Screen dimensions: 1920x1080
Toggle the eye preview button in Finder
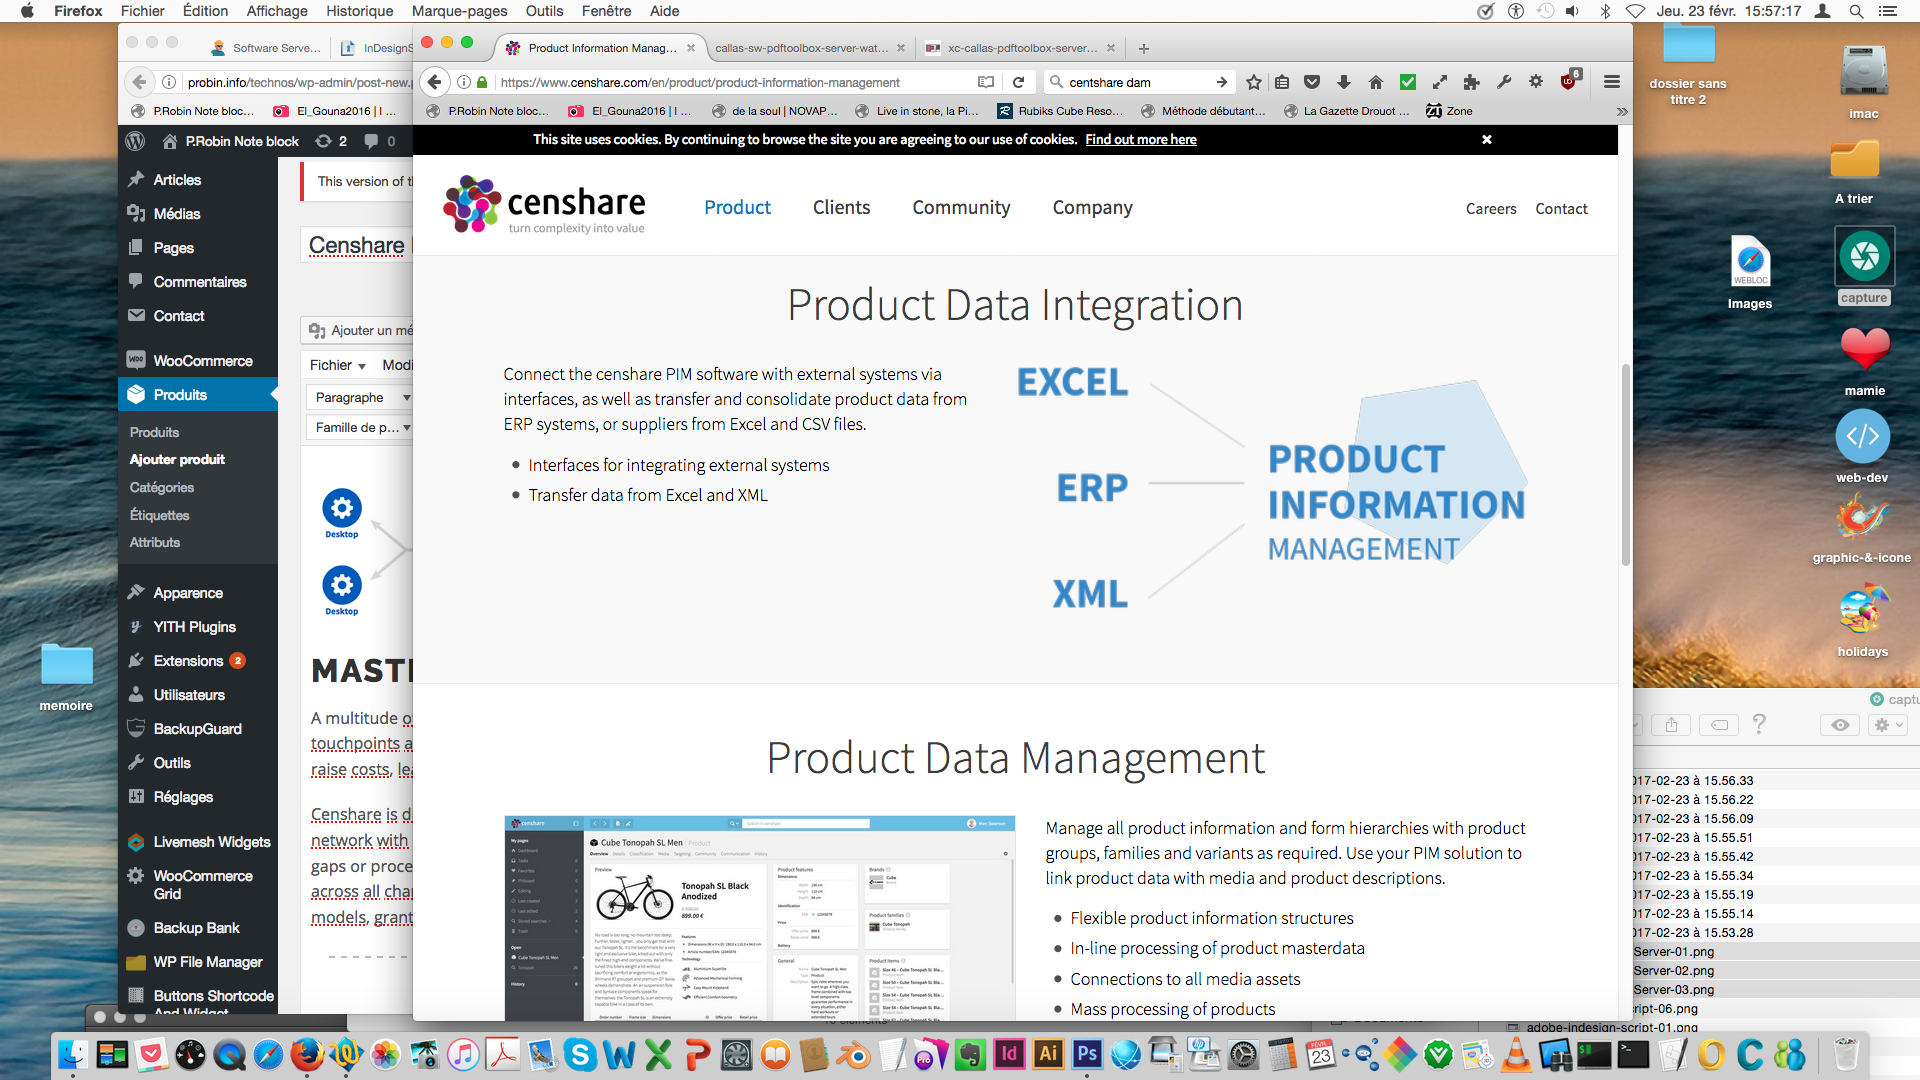click(x=1840, y=725)
